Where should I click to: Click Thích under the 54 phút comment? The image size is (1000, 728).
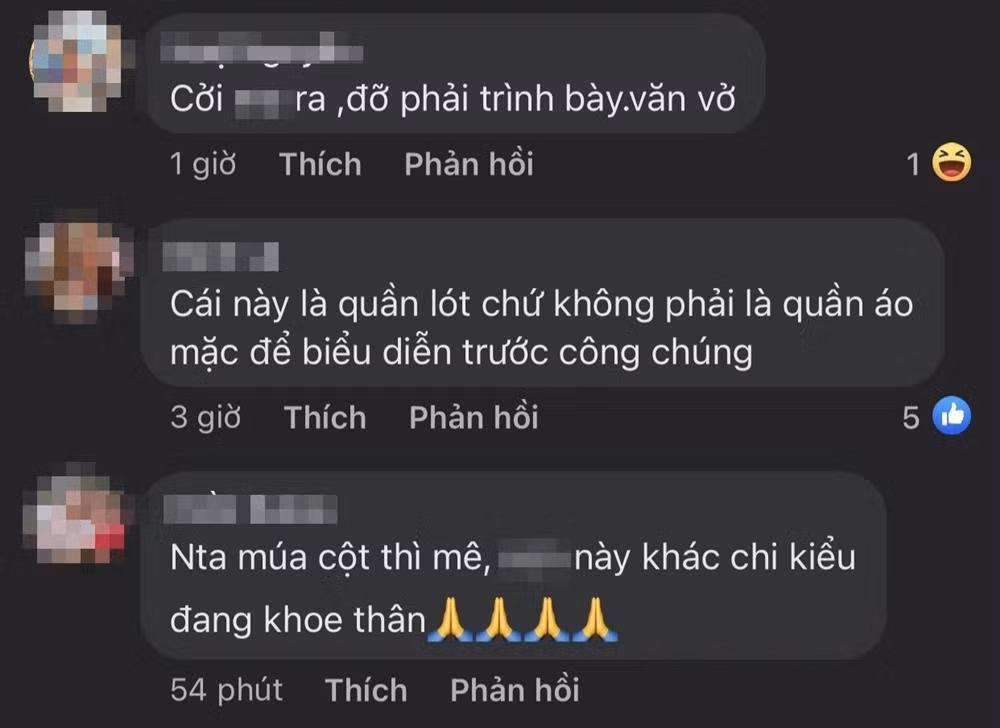(366, 690)
